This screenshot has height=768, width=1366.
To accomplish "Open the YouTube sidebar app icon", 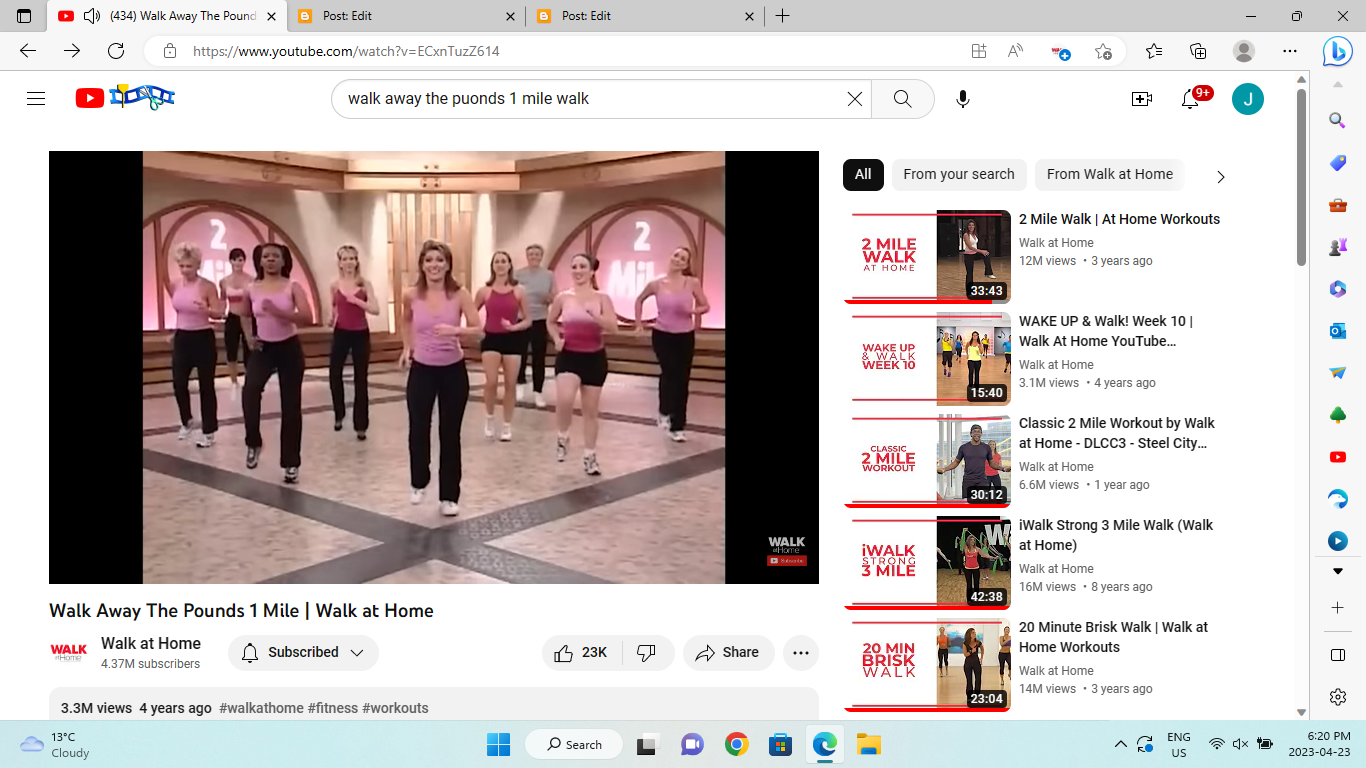I will 1337,457.
